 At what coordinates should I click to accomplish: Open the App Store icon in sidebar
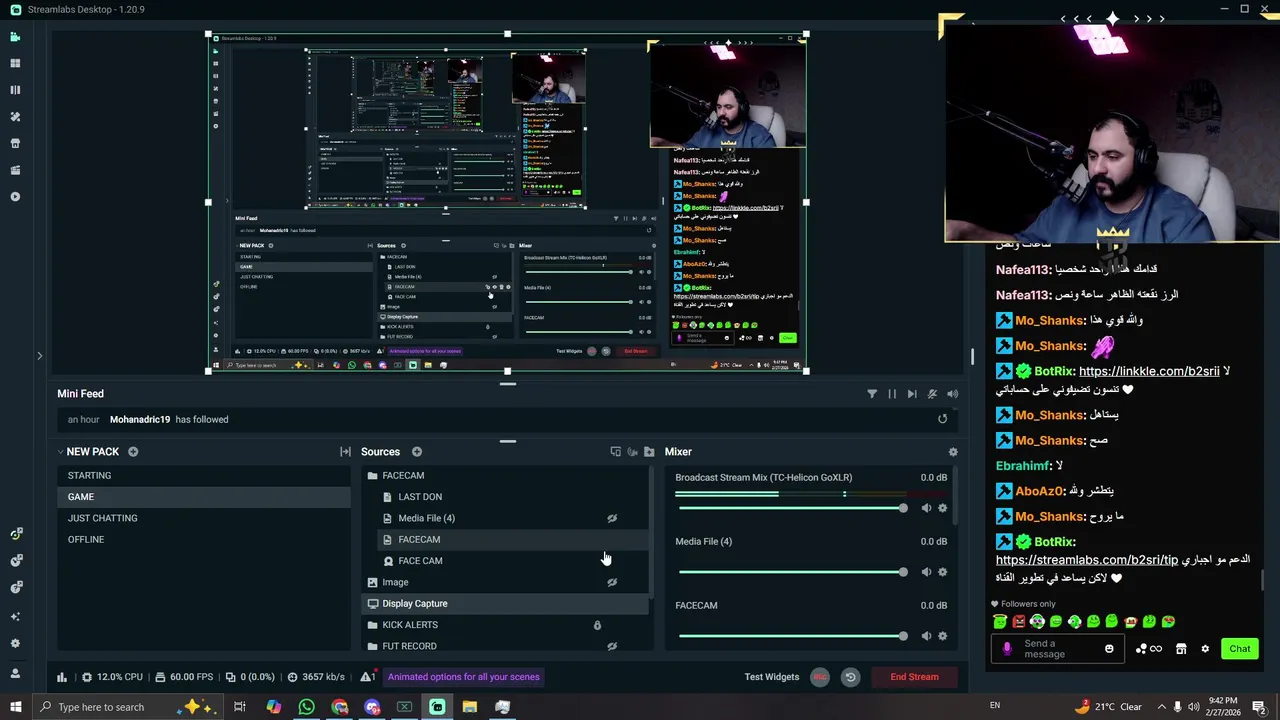tap(15, 143)
